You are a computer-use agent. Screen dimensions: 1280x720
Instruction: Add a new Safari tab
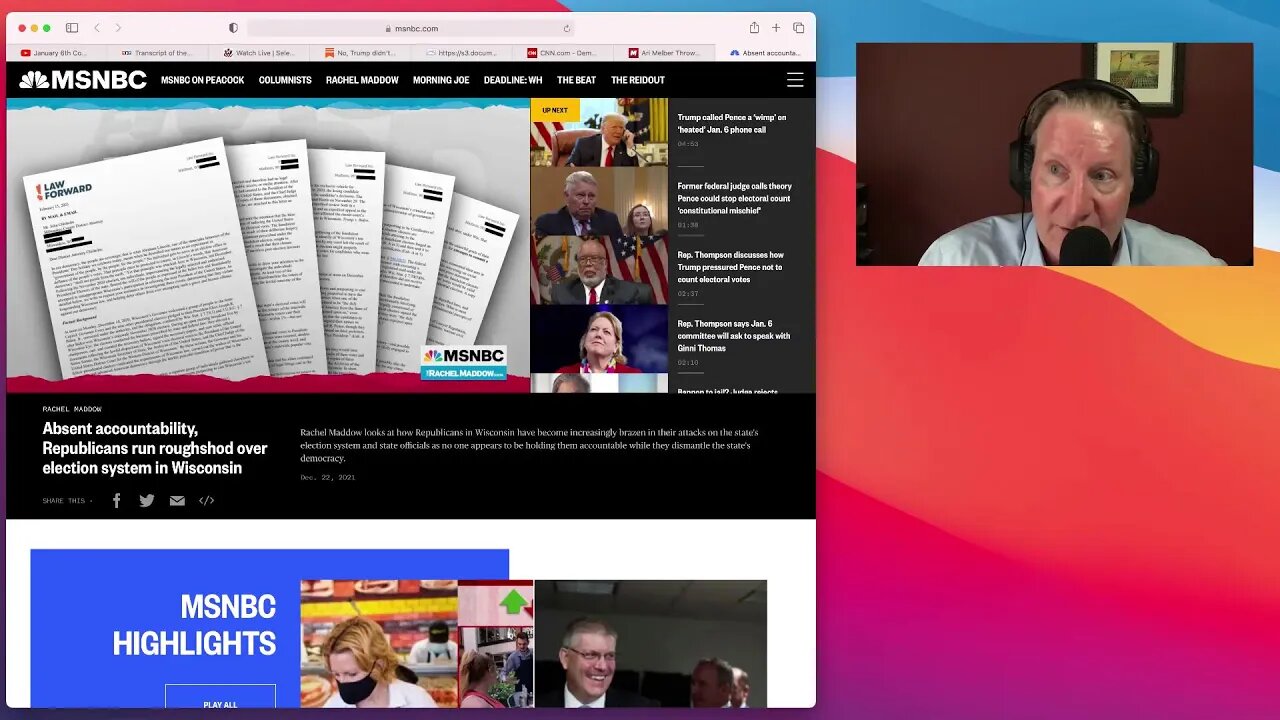776,28
